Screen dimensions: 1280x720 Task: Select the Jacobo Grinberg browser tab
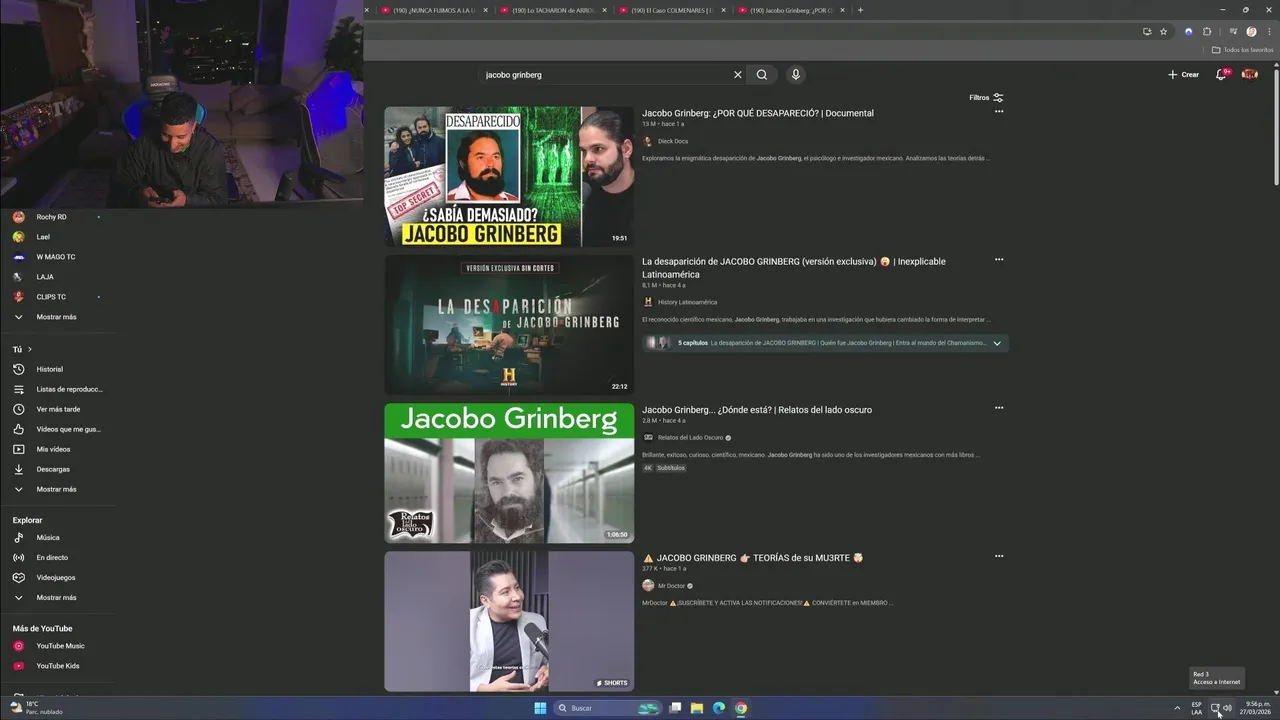point(790,10)
